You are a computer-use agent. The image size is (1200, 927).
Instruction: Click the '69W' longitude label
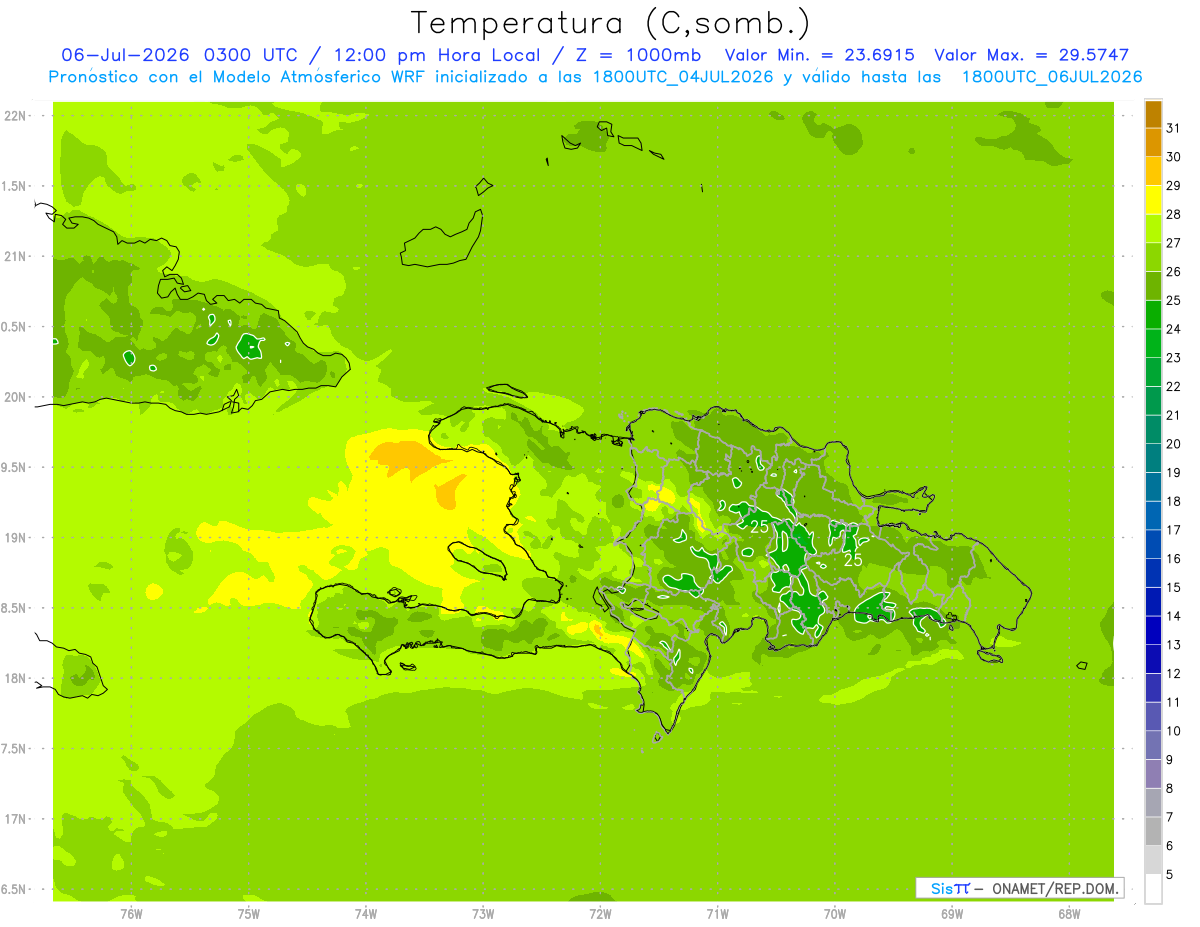pyautogui.click(x=952, y=914)
